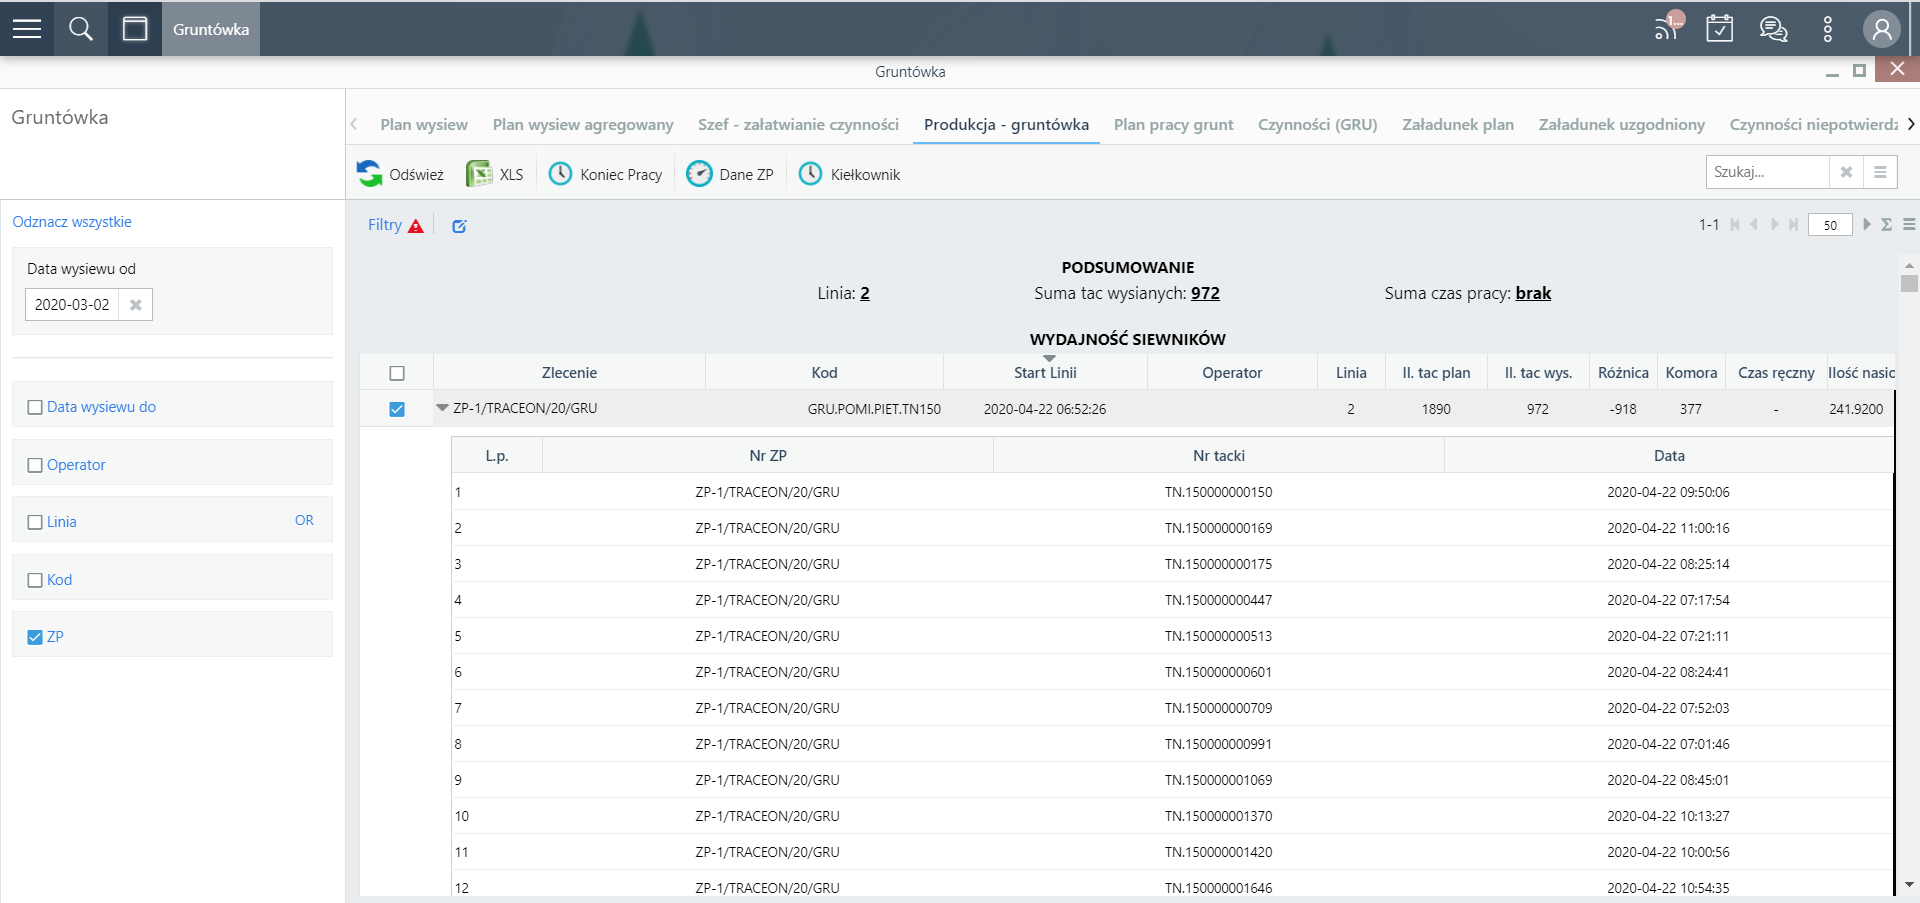This screenshot has height=903, width=1920.
Task: Disable the ZP filter checkbox
Action: click(x=35, y=637)
